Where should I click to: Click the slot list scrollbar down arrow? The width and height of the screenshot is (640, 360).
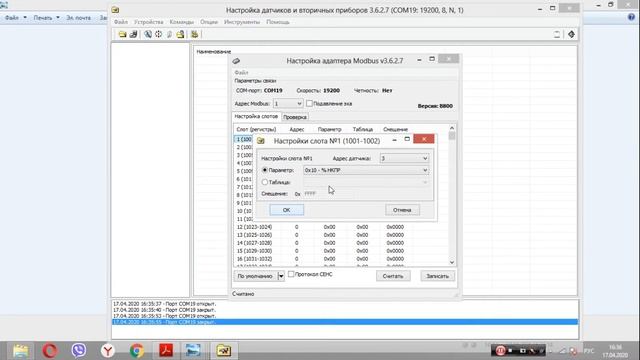tap(452, 262)
